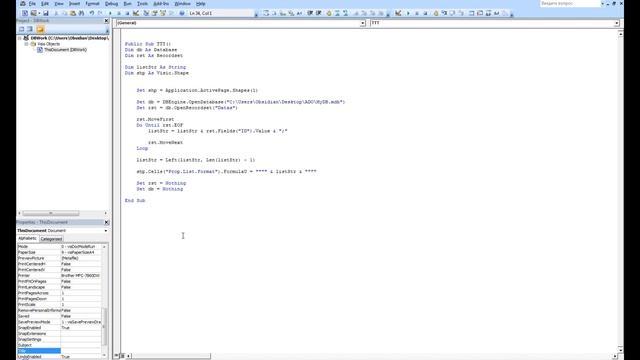Viewport: 640px width, 360px height.
Task: Switch to Procedure View button
Action: pos(117,356)
